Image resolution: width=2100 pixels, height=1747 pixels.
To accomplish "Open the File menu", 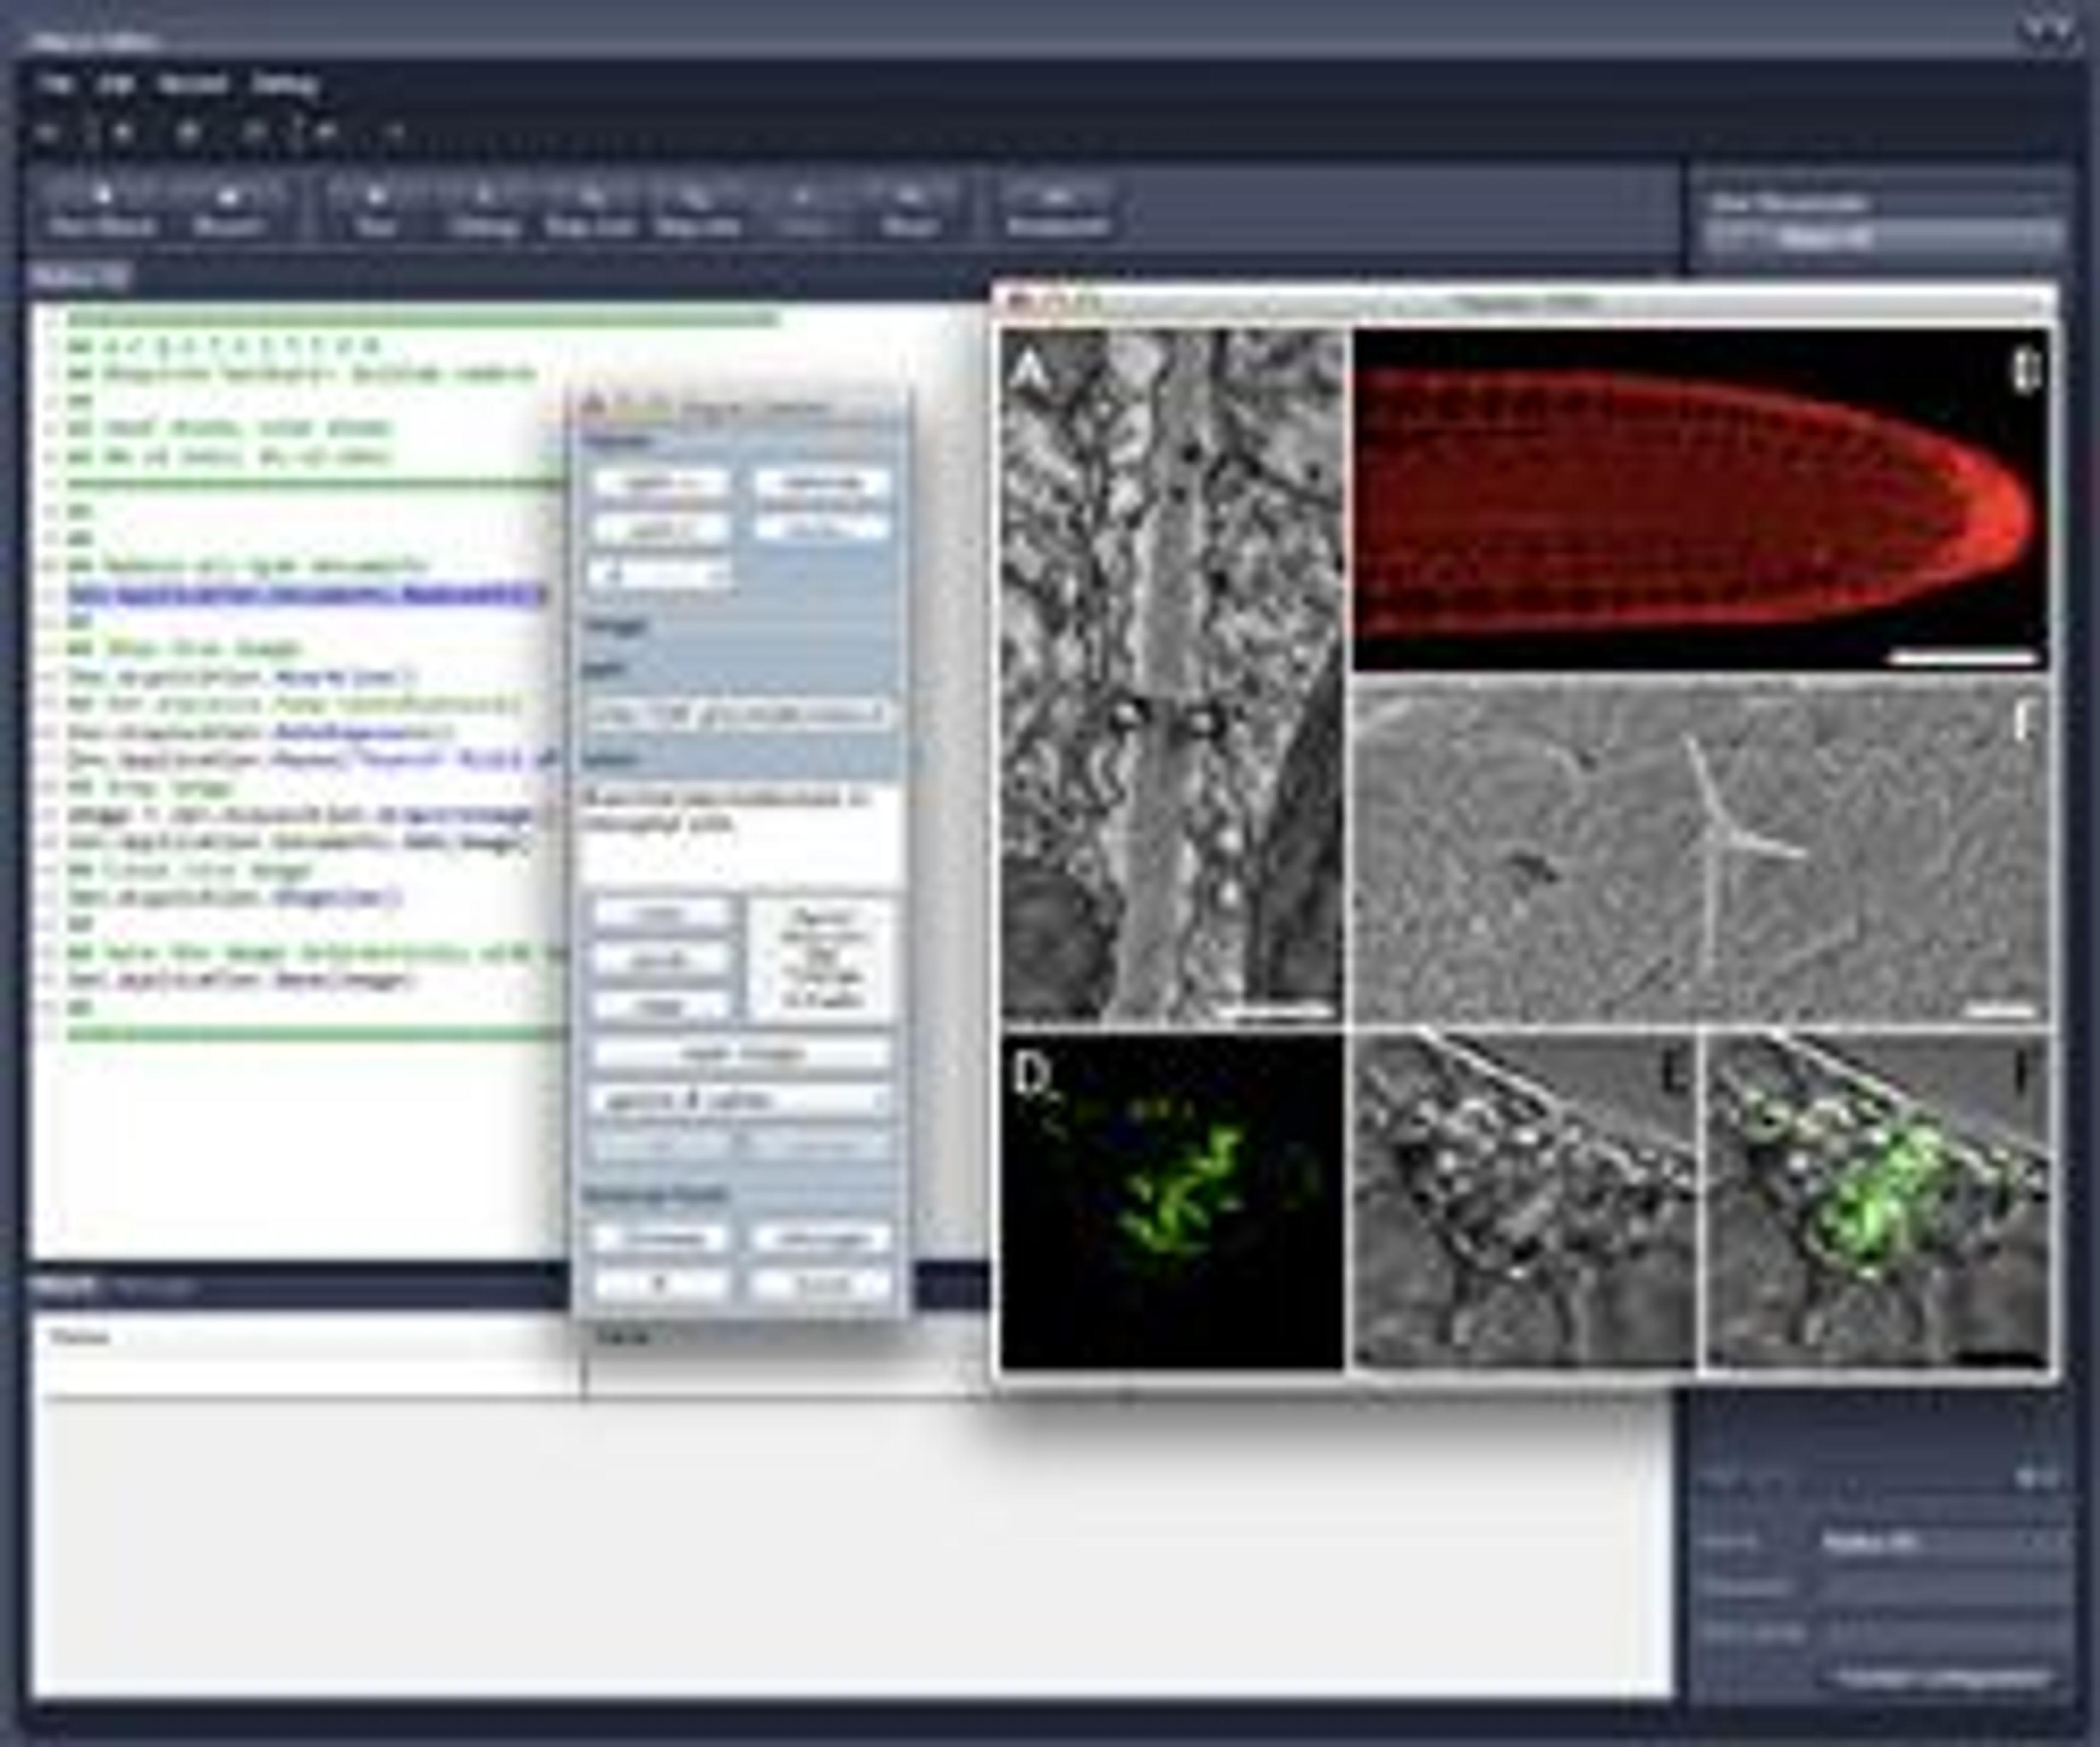I will click(54, 84).
